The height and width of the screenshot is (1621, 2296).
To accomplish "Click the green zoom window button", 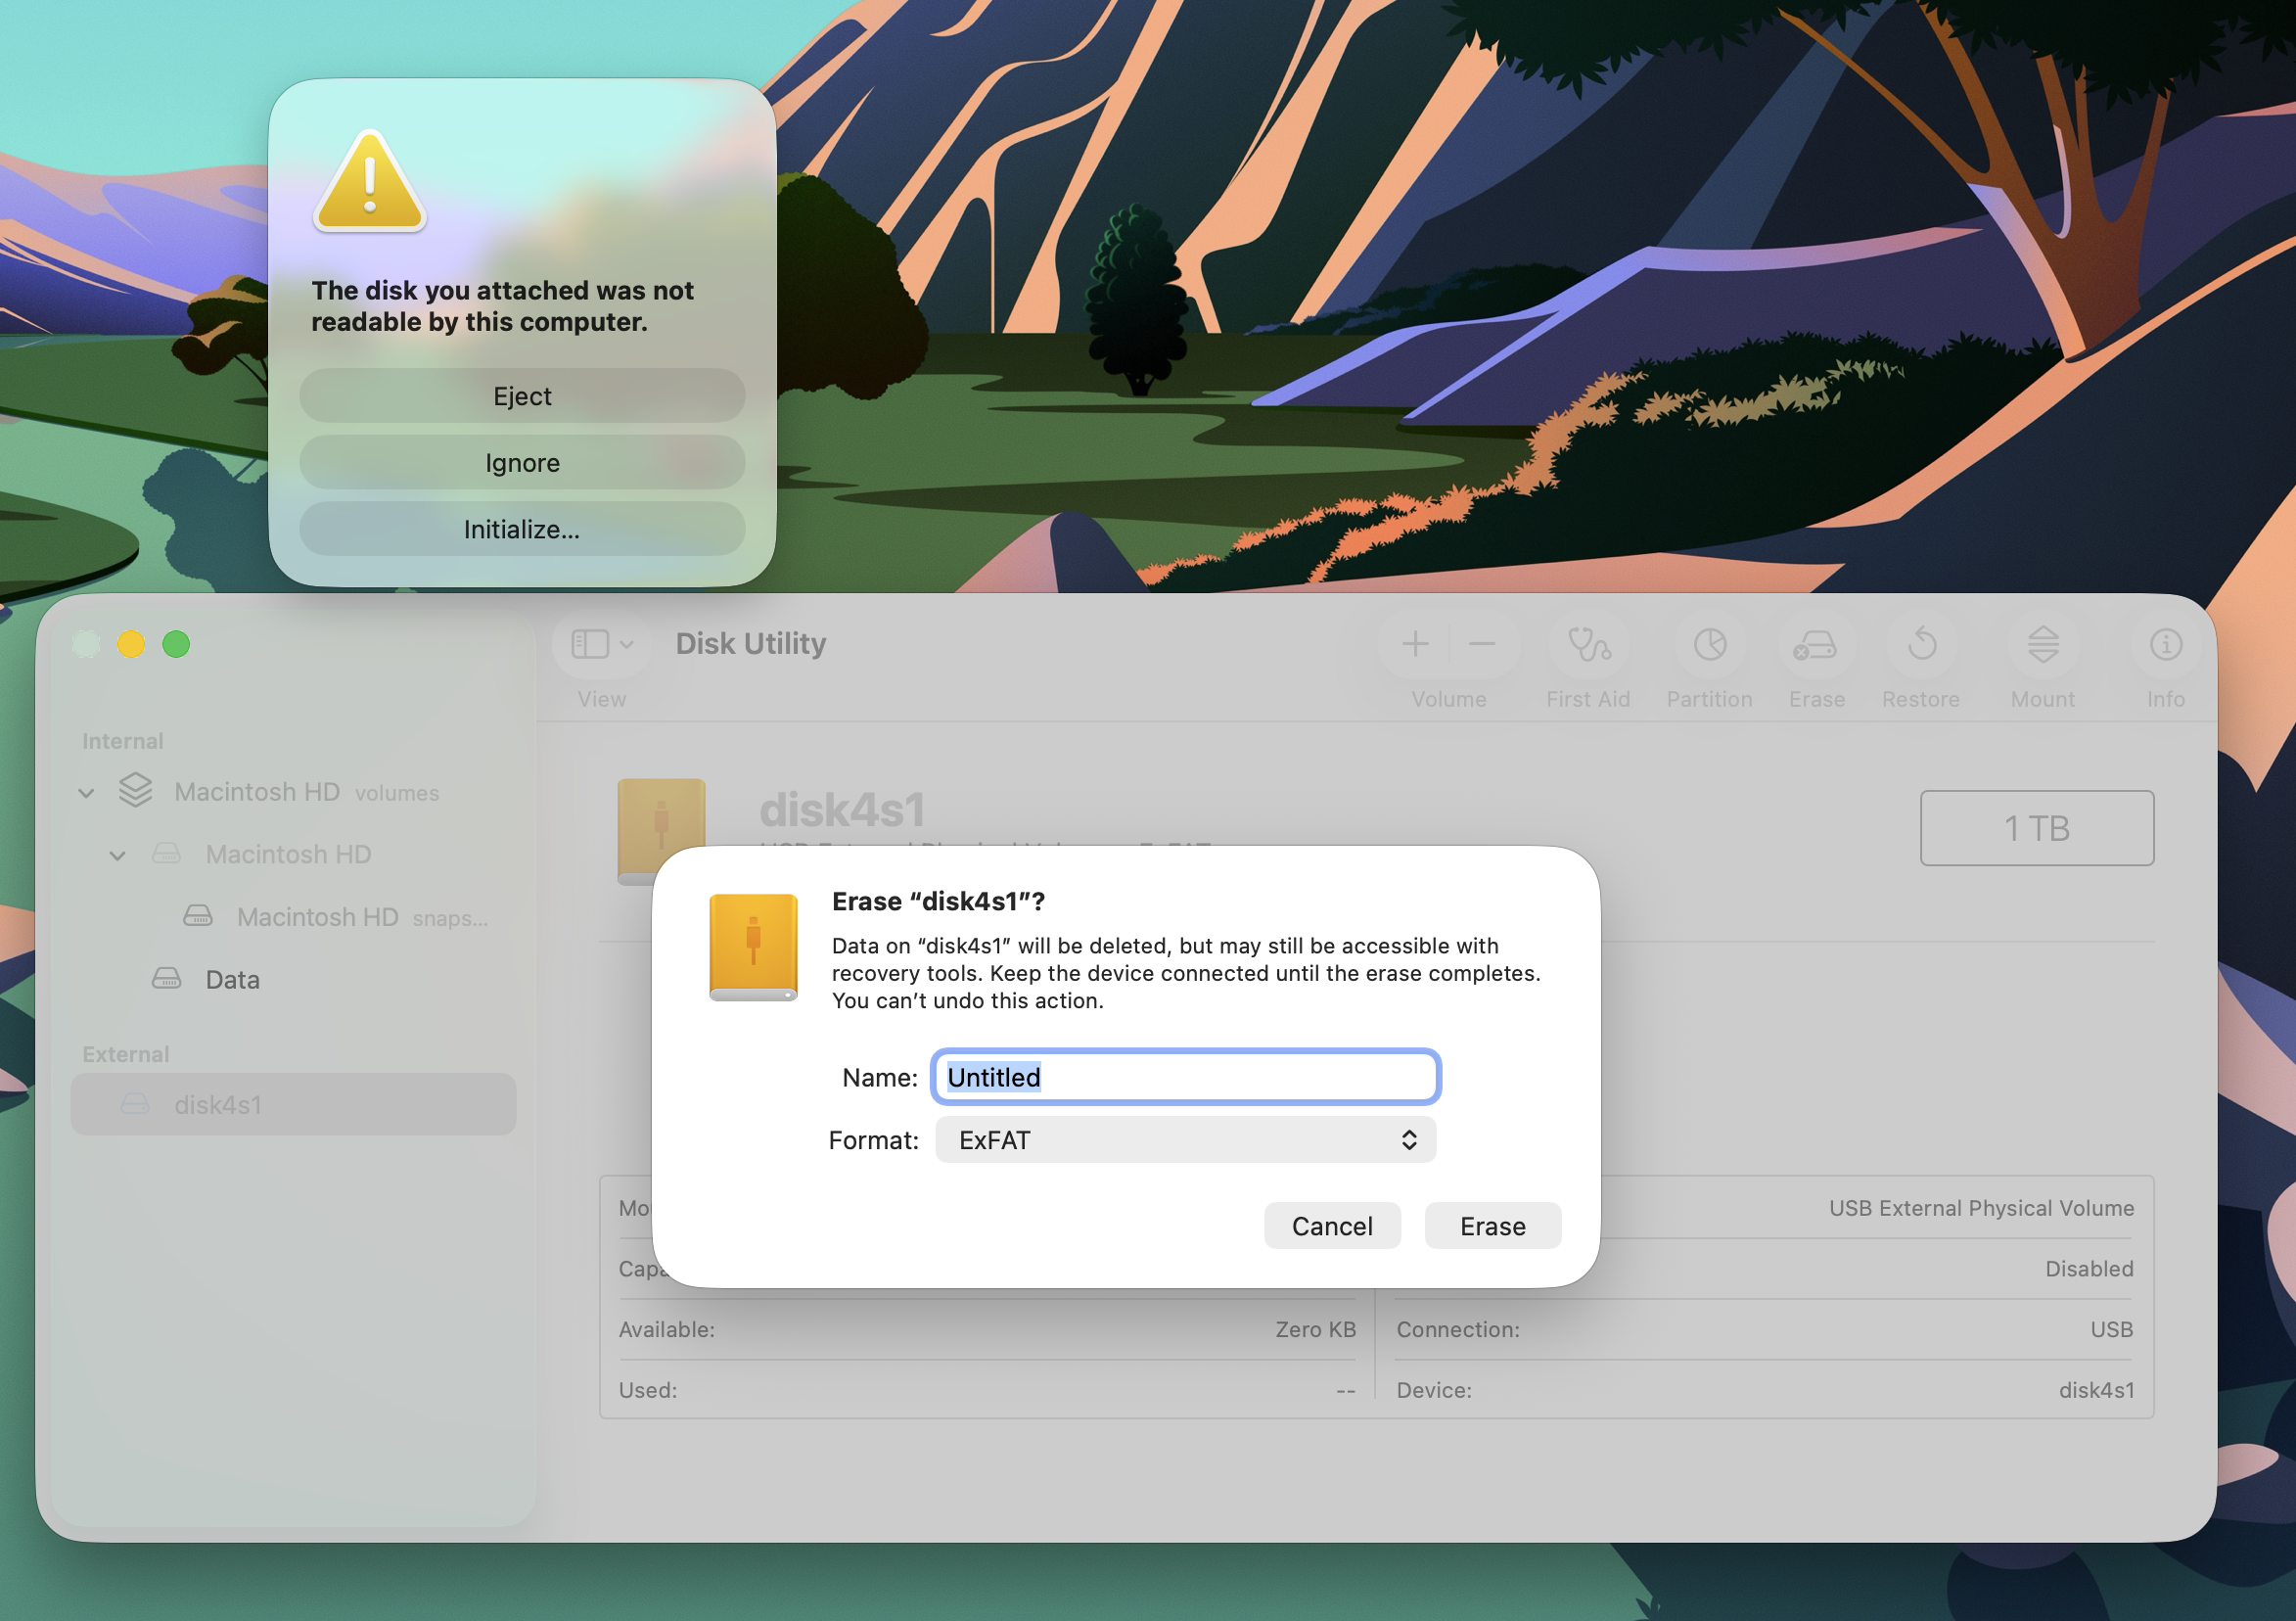I will (x=176, y=644).
